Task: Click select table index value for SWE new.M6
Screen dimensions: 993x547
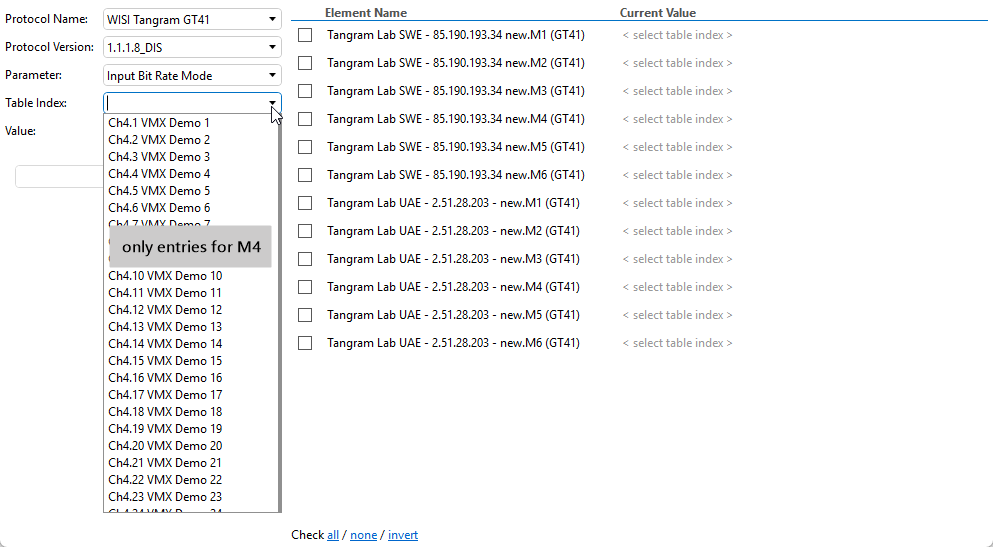Action: coord(678,175)
